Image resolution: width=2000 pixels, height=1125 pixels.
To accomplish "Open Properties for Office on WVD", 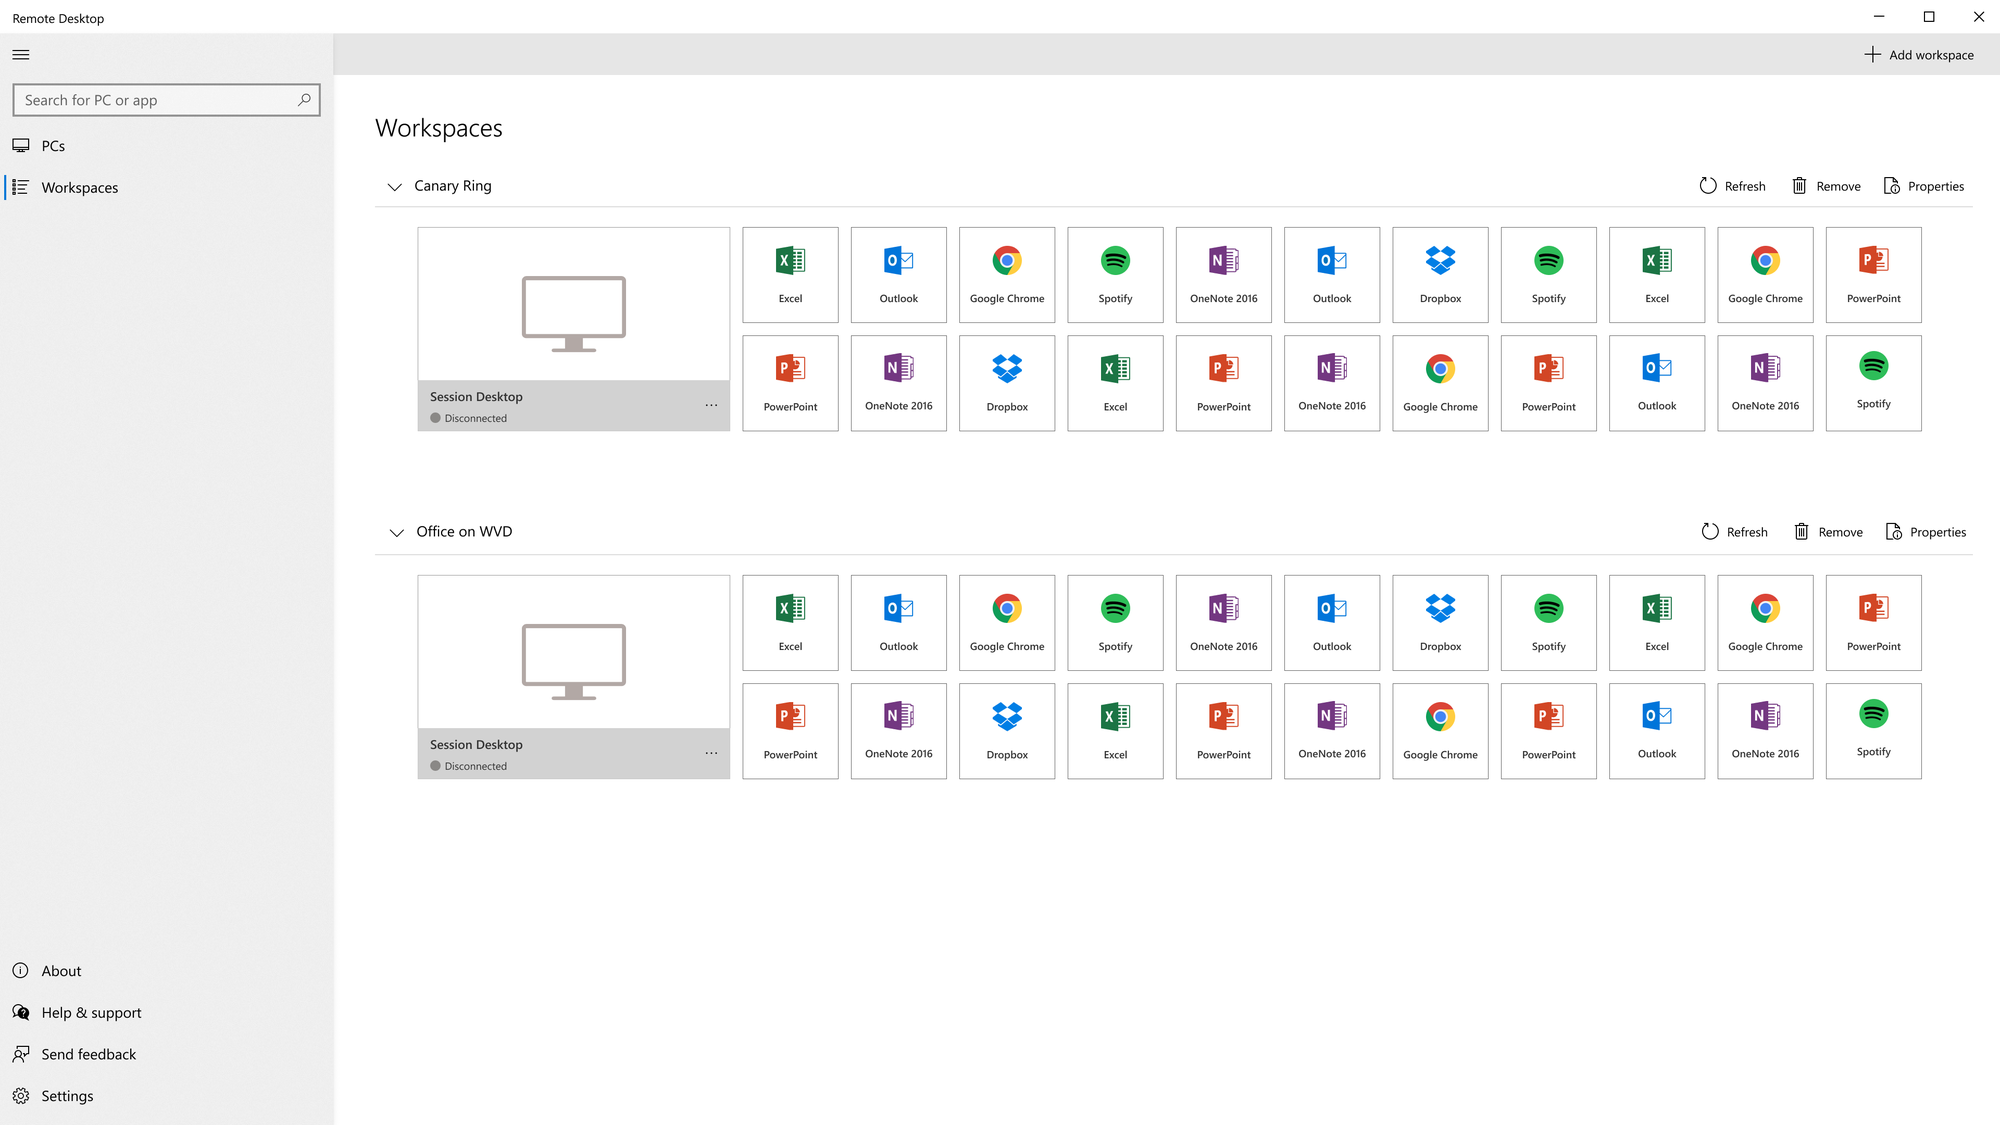I will tap(1925, 532).
